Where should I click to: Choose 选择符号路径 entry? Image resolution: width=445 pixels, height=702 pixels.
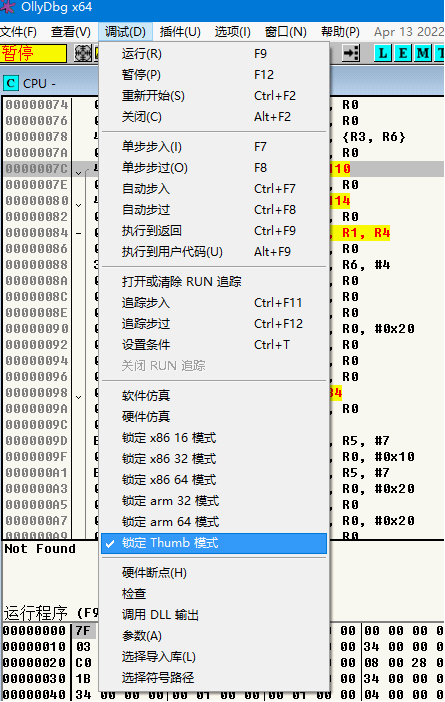(214, 678)
